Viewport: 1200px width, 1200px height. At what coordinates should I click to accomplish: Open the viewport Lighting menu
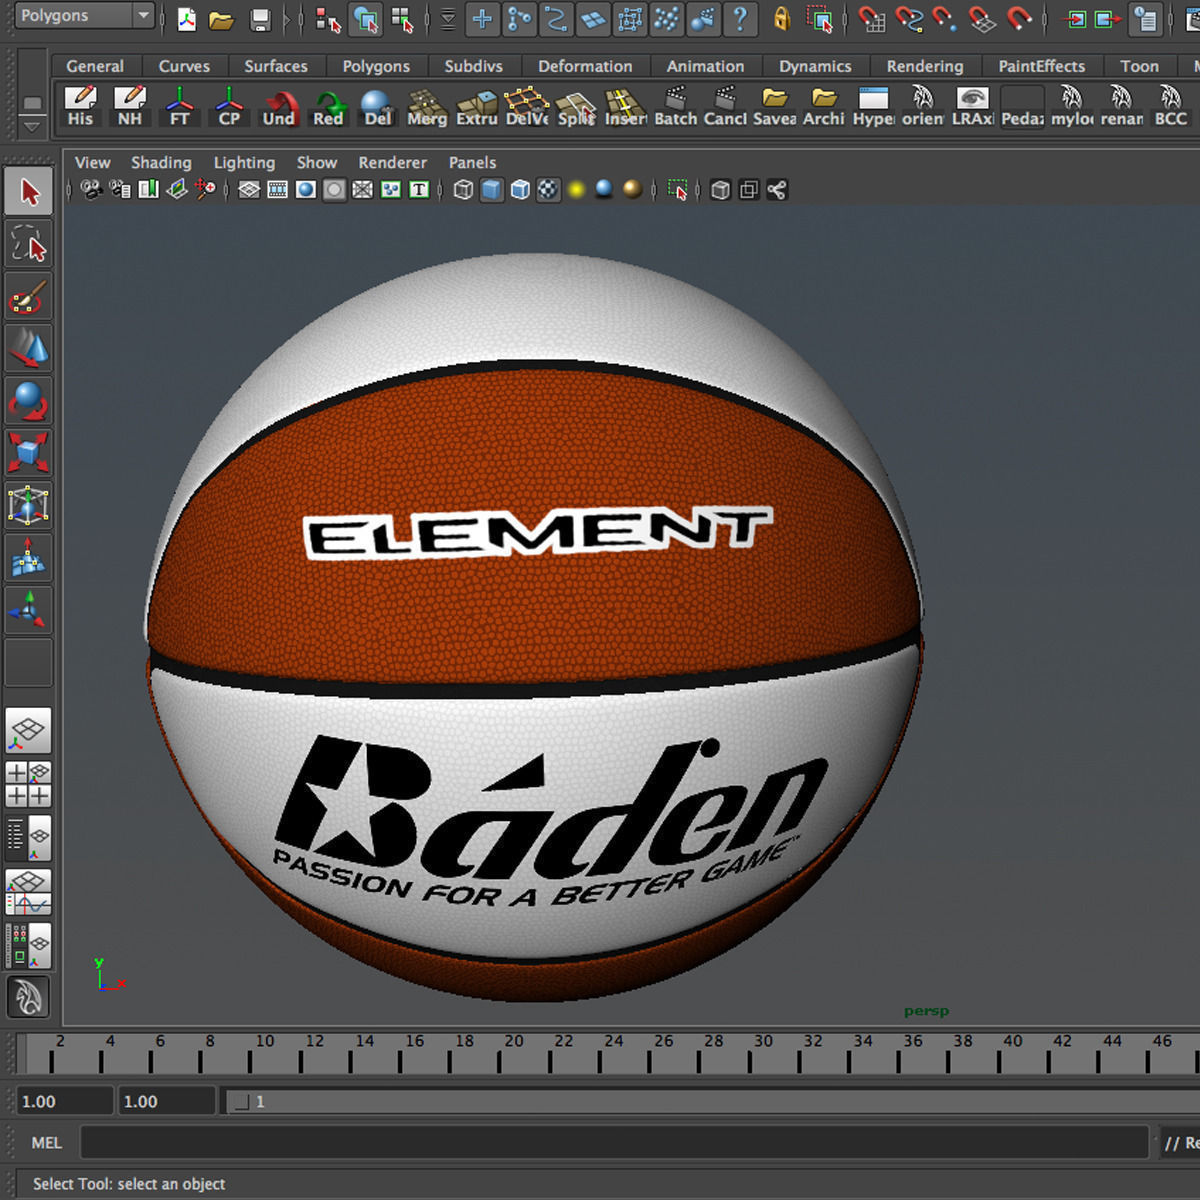244,162
